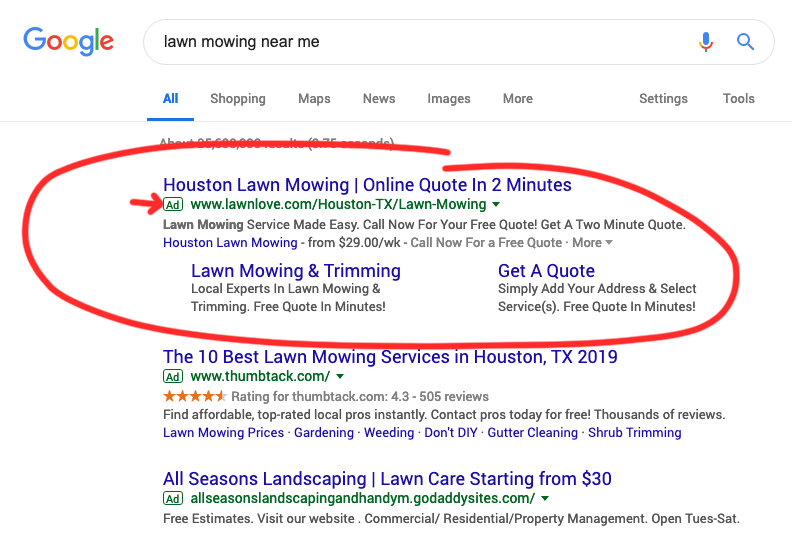This screenshot has height=551, width=792.
Task: Open the 'Gutter Cleaning' sitelink
Action: coord(532,433)
